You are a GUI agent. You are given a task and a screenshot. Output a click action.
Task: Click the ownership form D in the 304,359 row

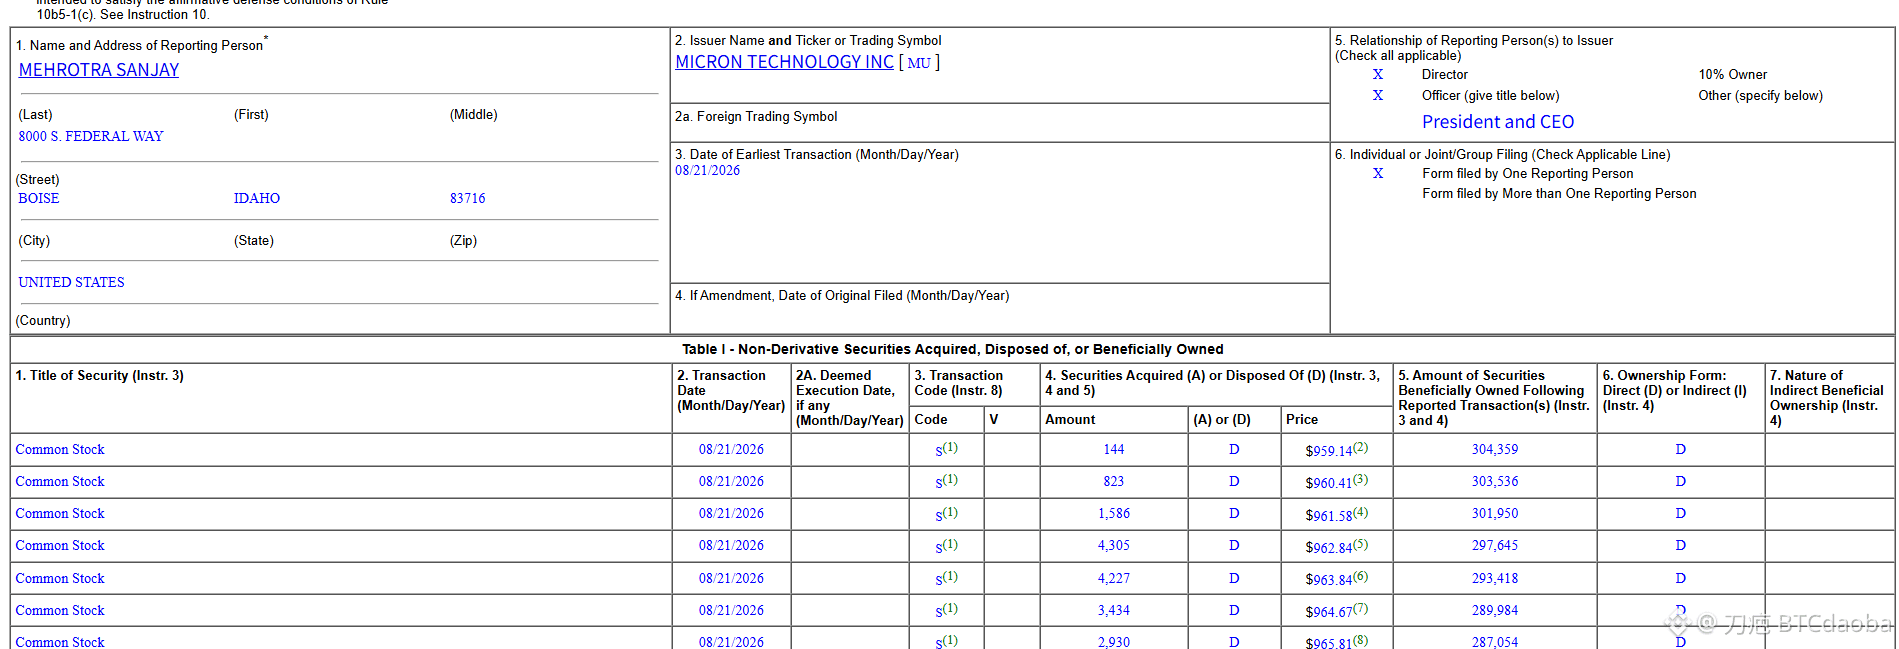pyautogui.click(x=1681, y=450)
